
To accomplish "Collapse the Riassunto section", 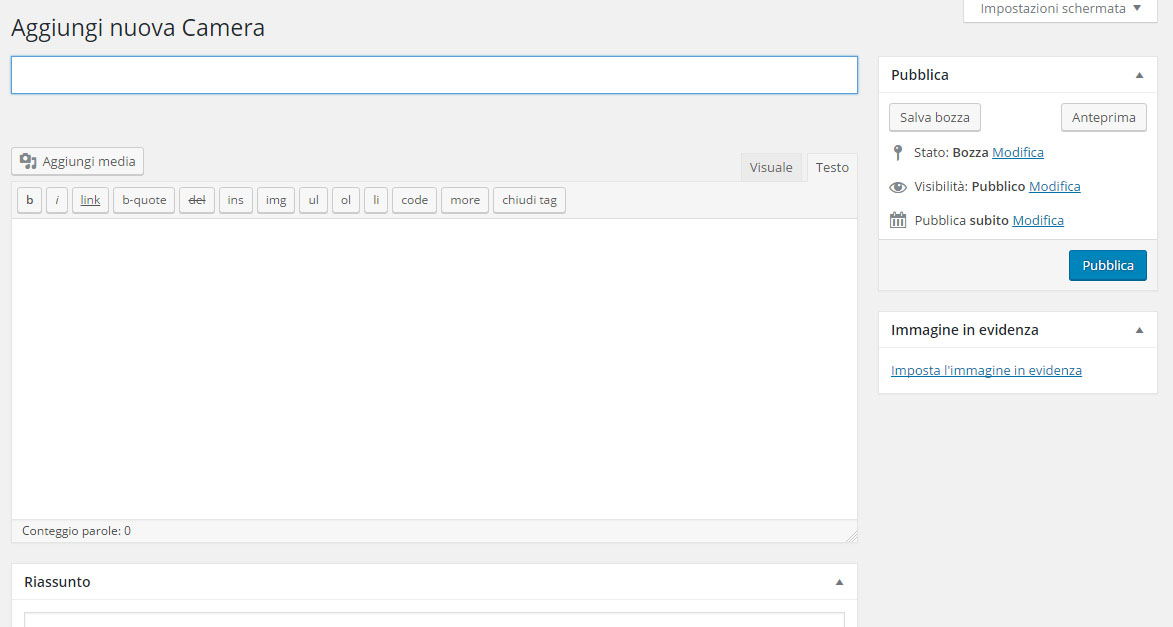I will tap(838, 581).
